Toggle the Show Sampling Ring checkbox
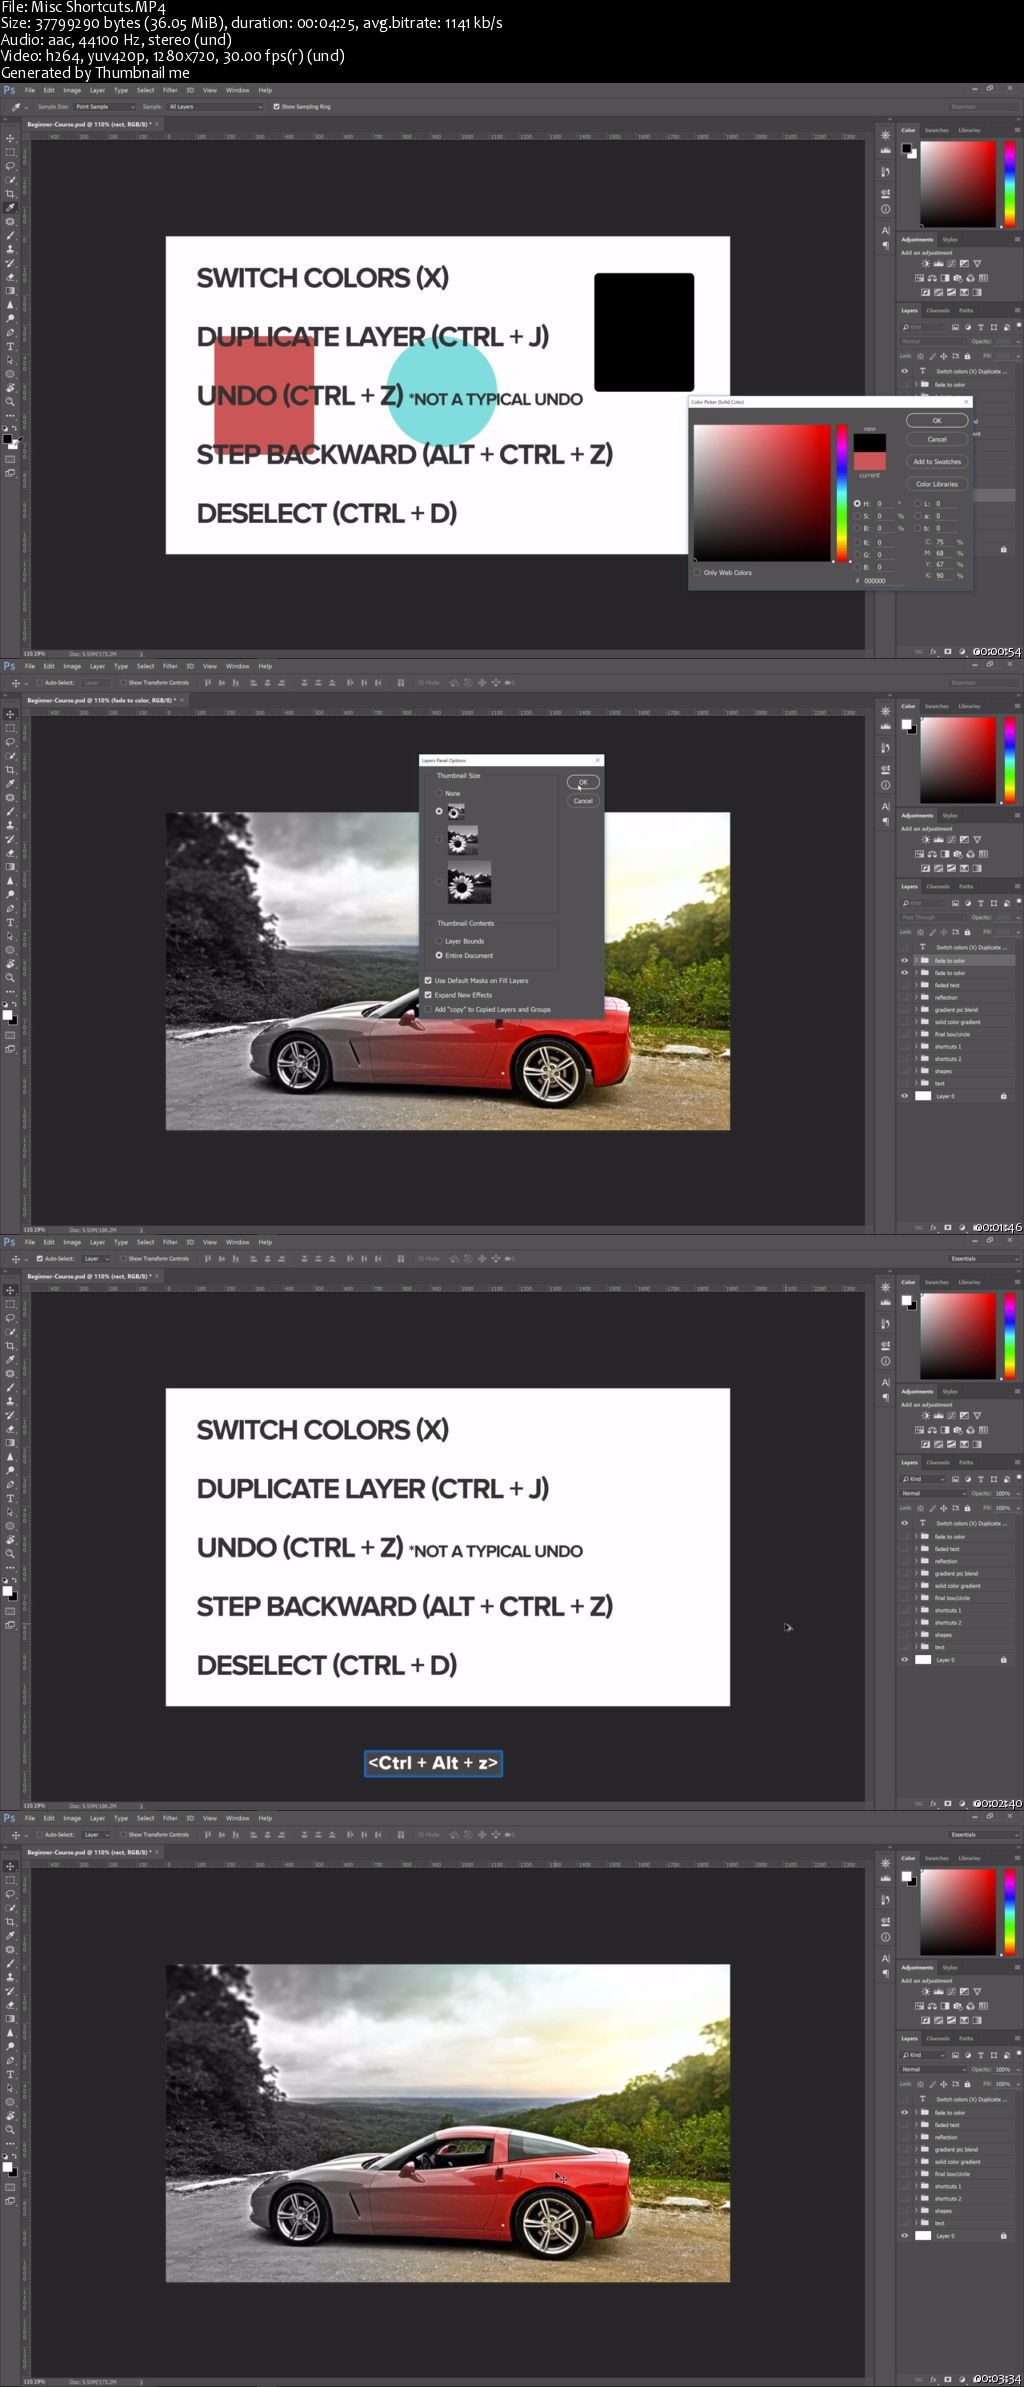 [277, 106]
